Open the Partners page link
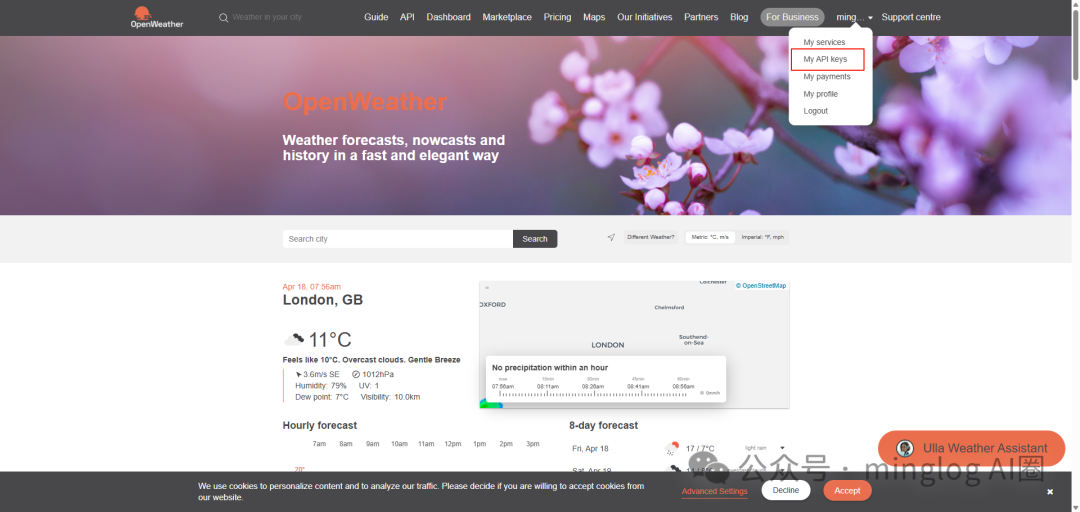1080x512 pixels. coord(701,17)
